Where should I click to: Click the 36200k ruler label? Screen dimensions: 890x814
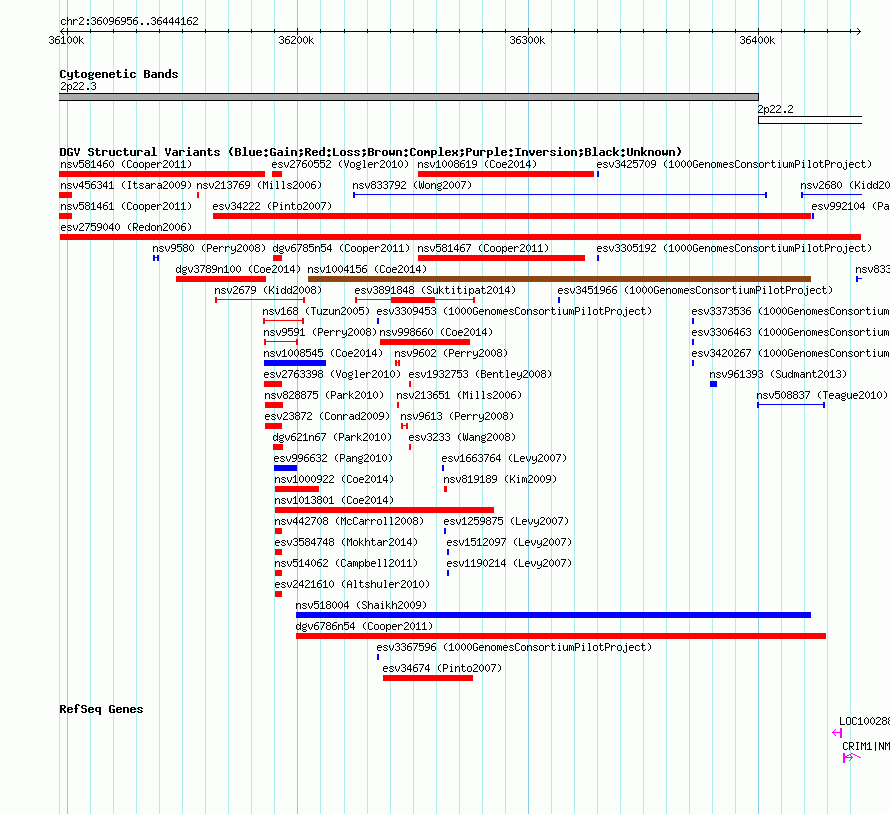296,40
